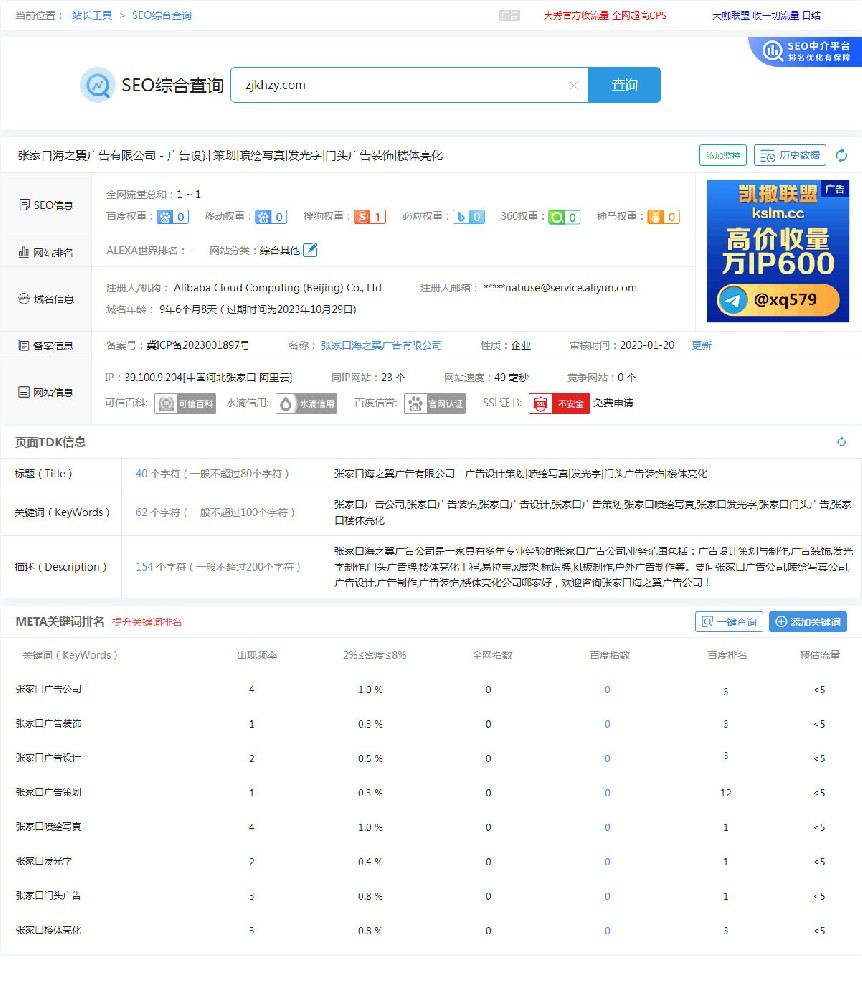Open the 可信百科 badge
The width and height of the screenshot is (862, 1000).
[185, 405]
